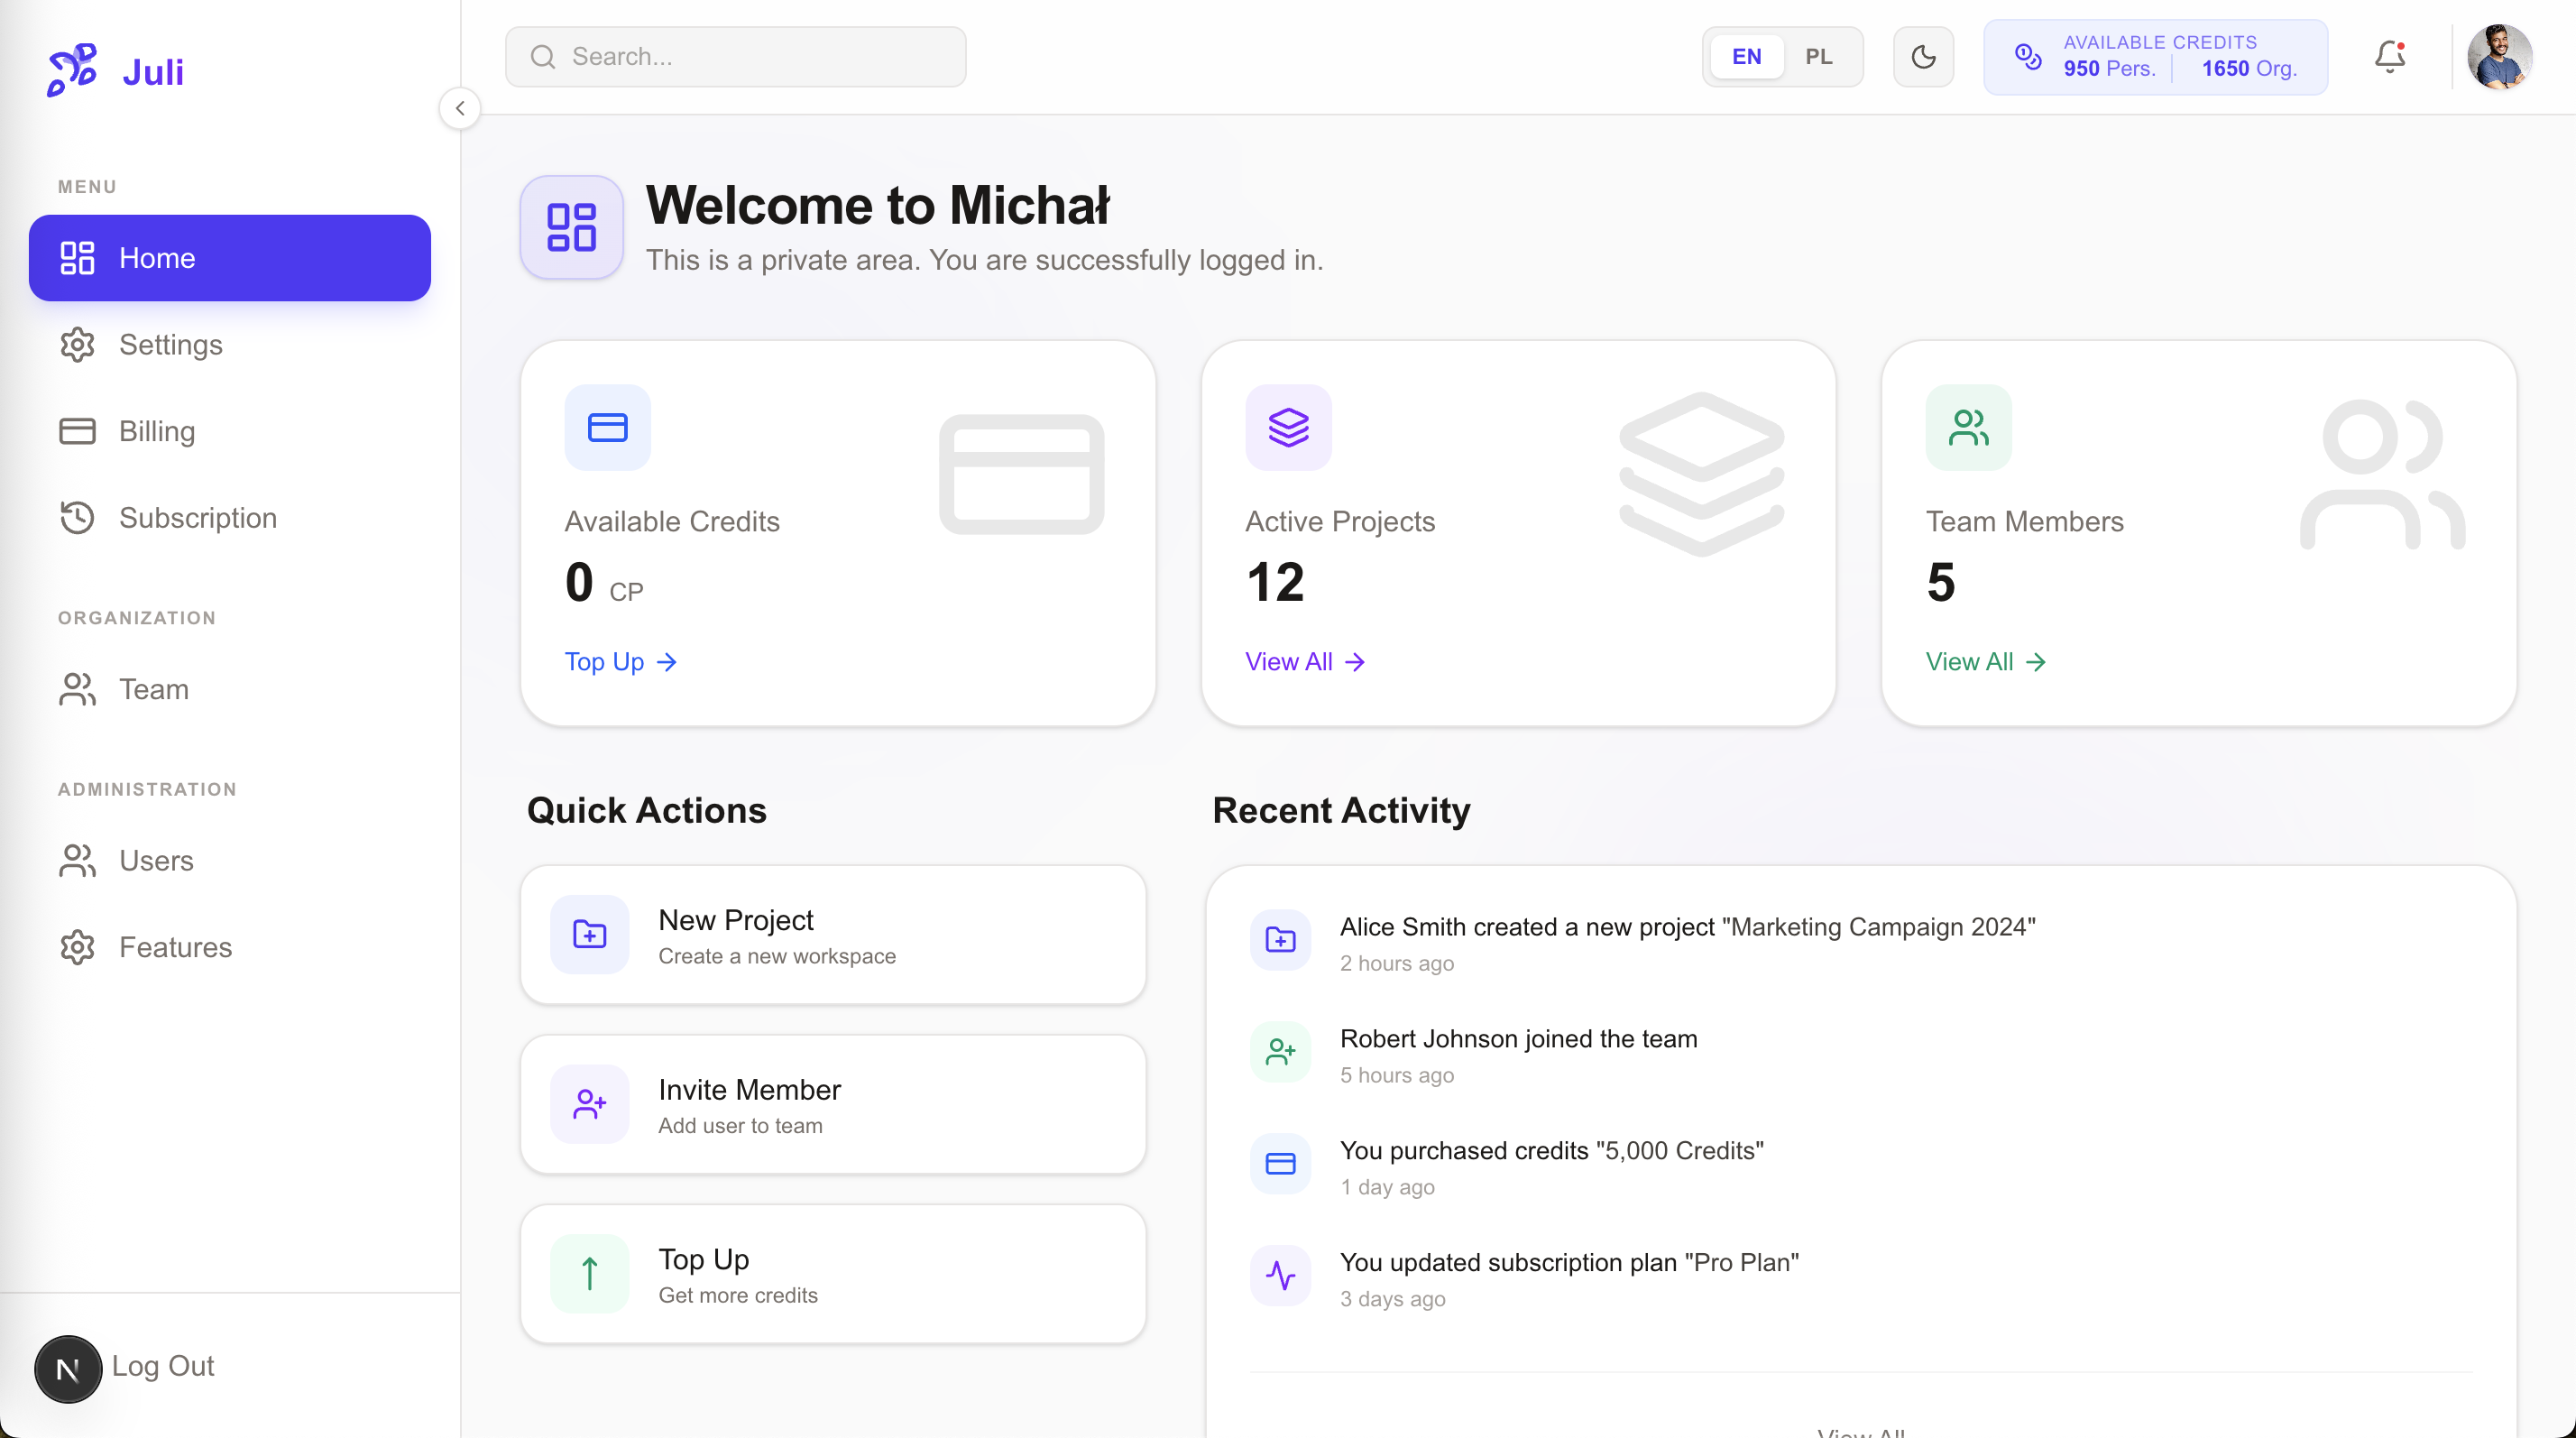The height and width of the screenshot is (1438, 2576).
Task: Focus the Search input field
Action: tap(736, 56)
